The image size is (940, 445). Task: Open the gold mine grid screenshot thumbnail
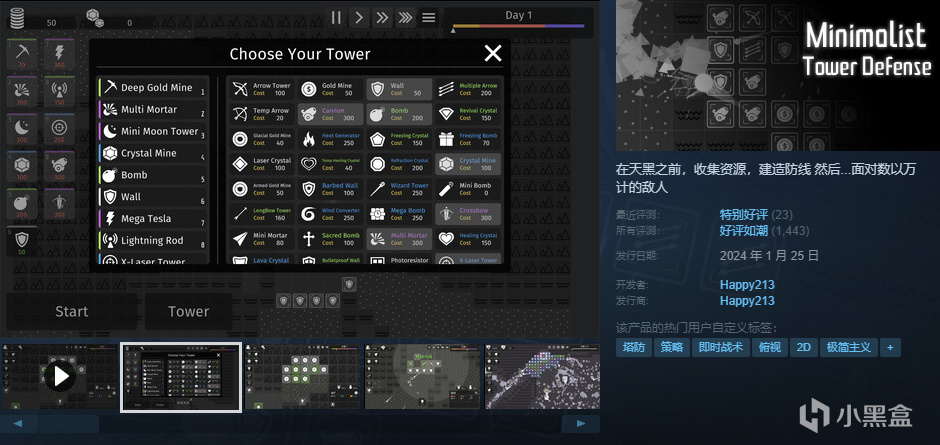tap(303, 377)
